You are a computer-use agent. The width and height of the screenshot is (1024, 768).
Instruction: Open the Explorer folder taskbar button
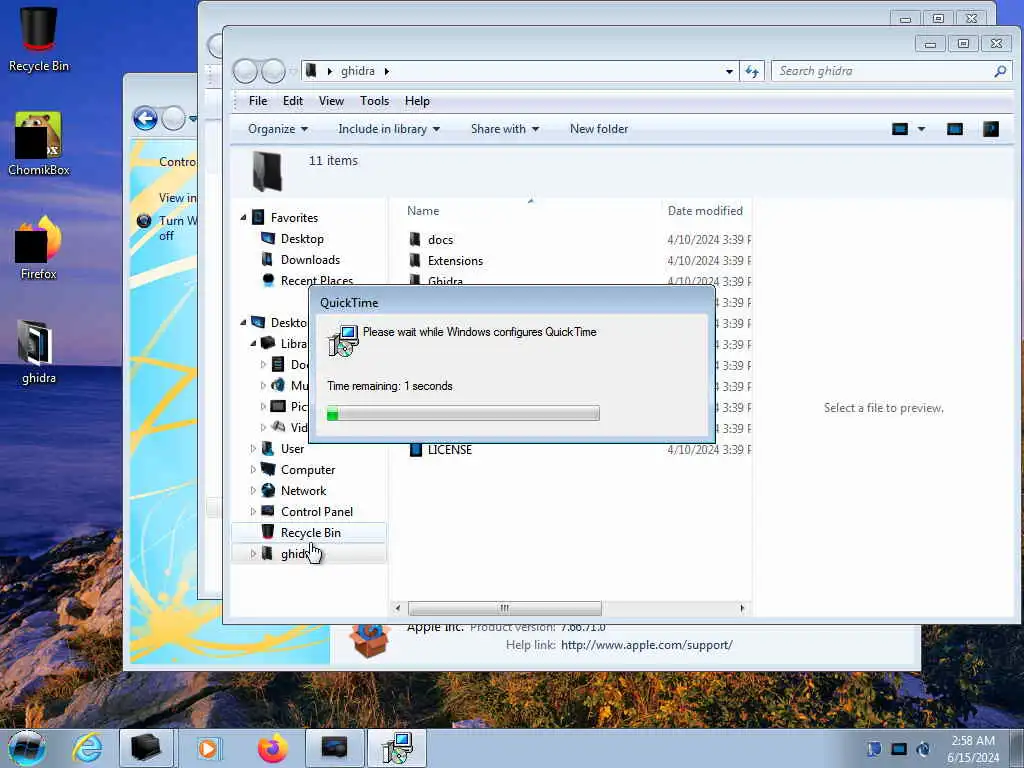[x=146, y=748]
